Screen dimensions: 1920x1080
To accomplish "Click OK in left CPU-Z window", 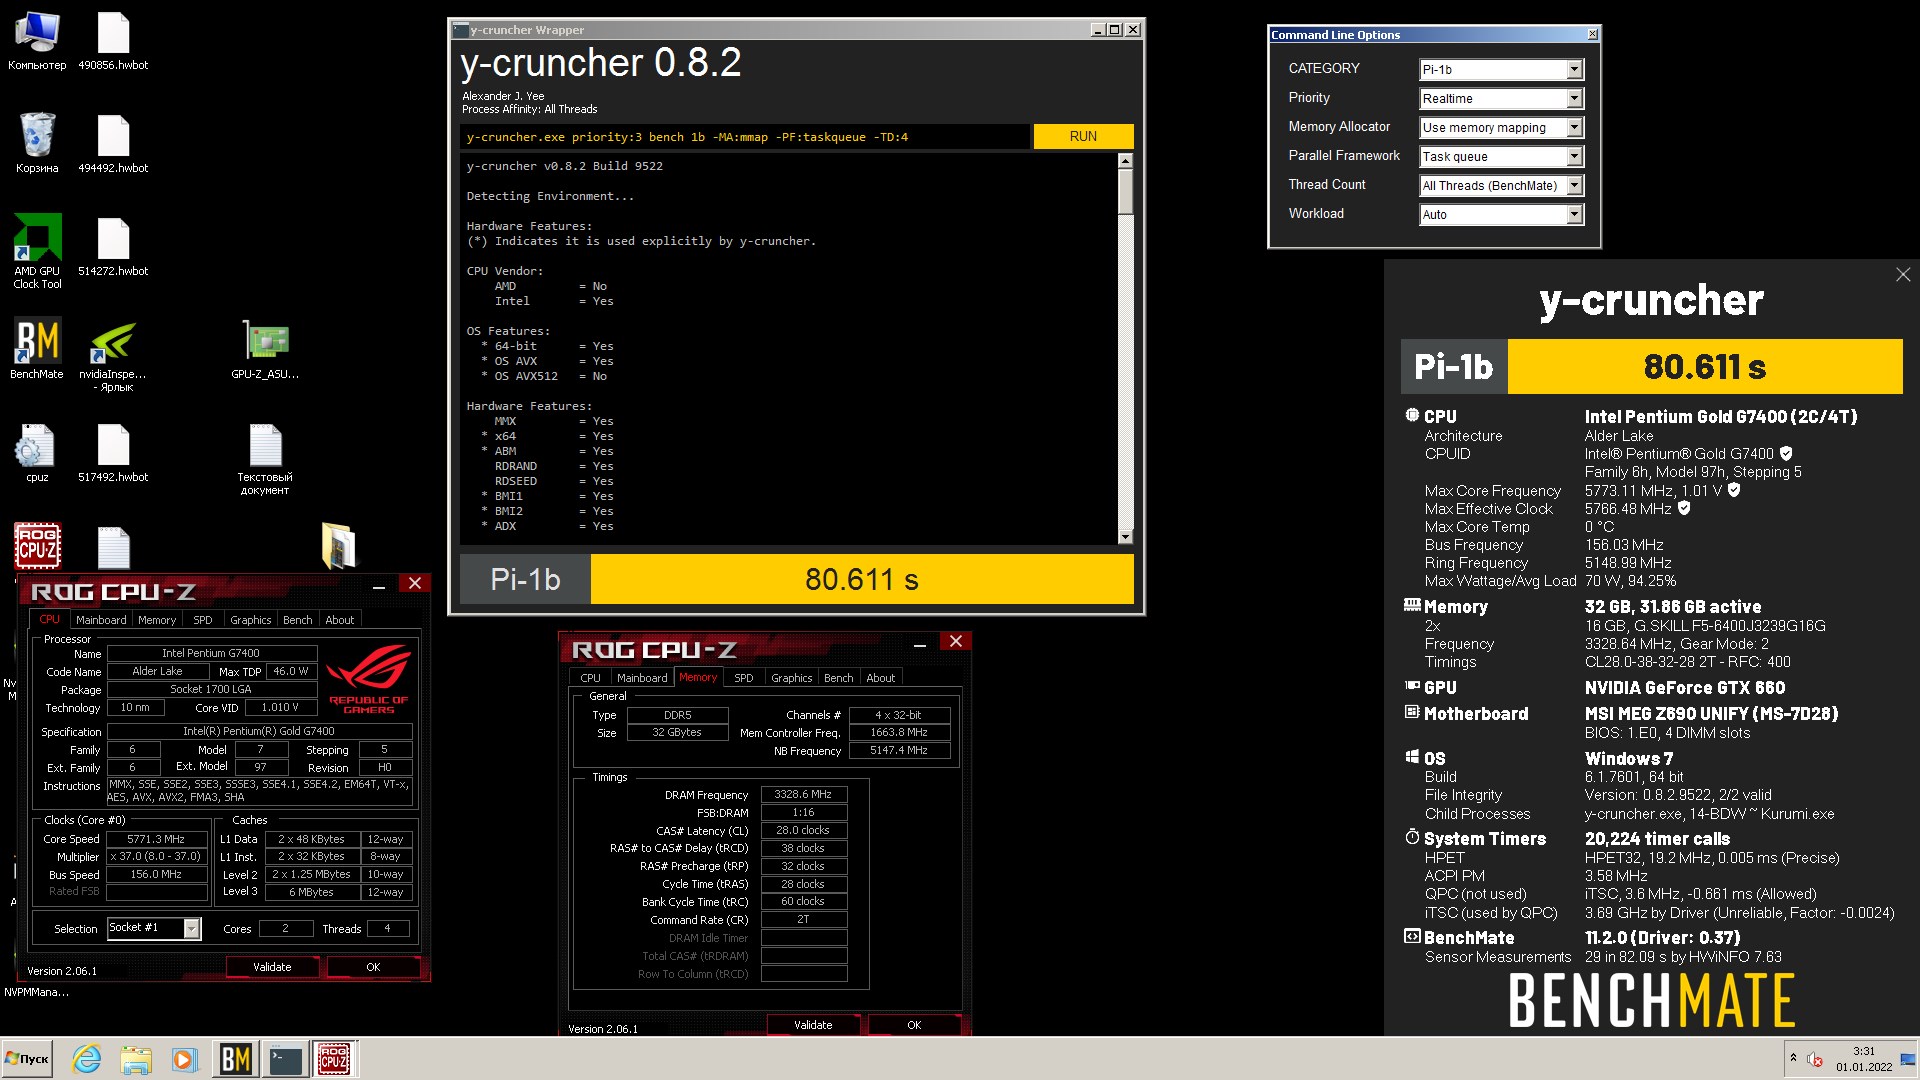I will coord(373,967).
